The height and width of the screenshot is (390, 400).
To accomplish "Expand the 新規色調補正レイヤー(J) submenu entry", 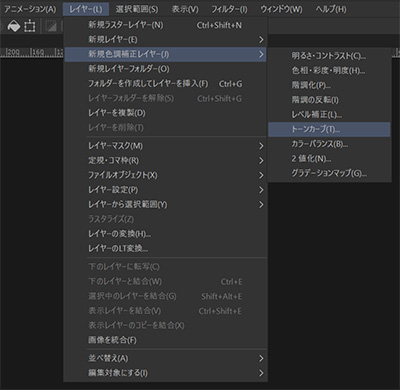I will 165,54.
